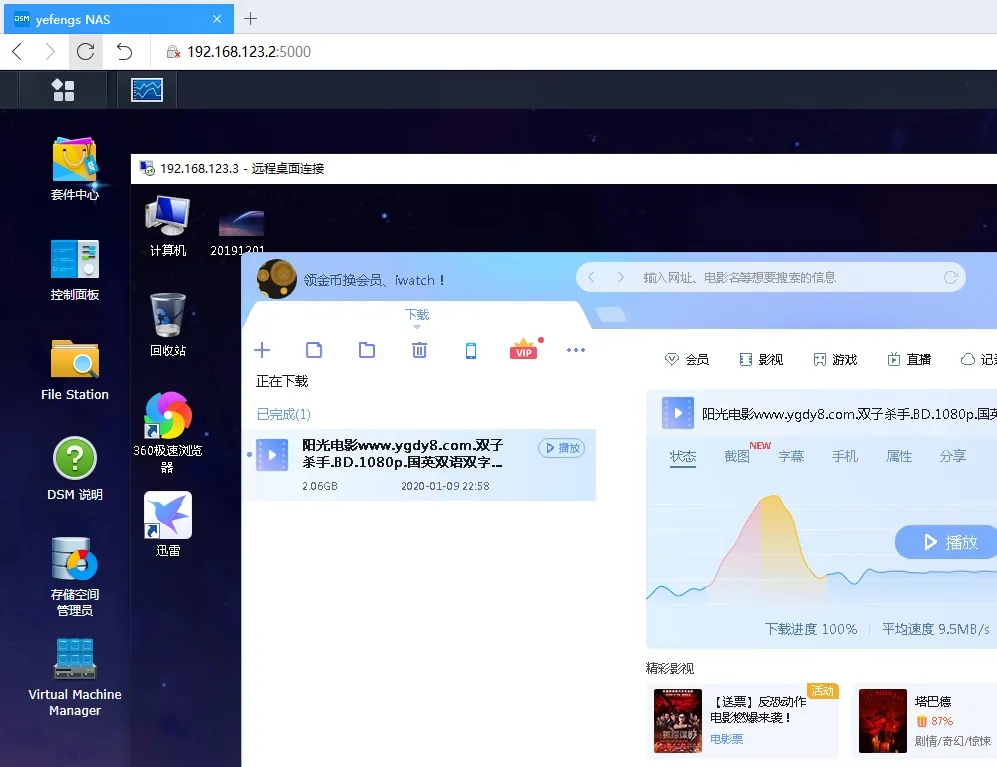Open the resource monitor taskbar icon
The width and height of the screenshot is (997, 767).
pyautogui.click(x=147, y=90)
